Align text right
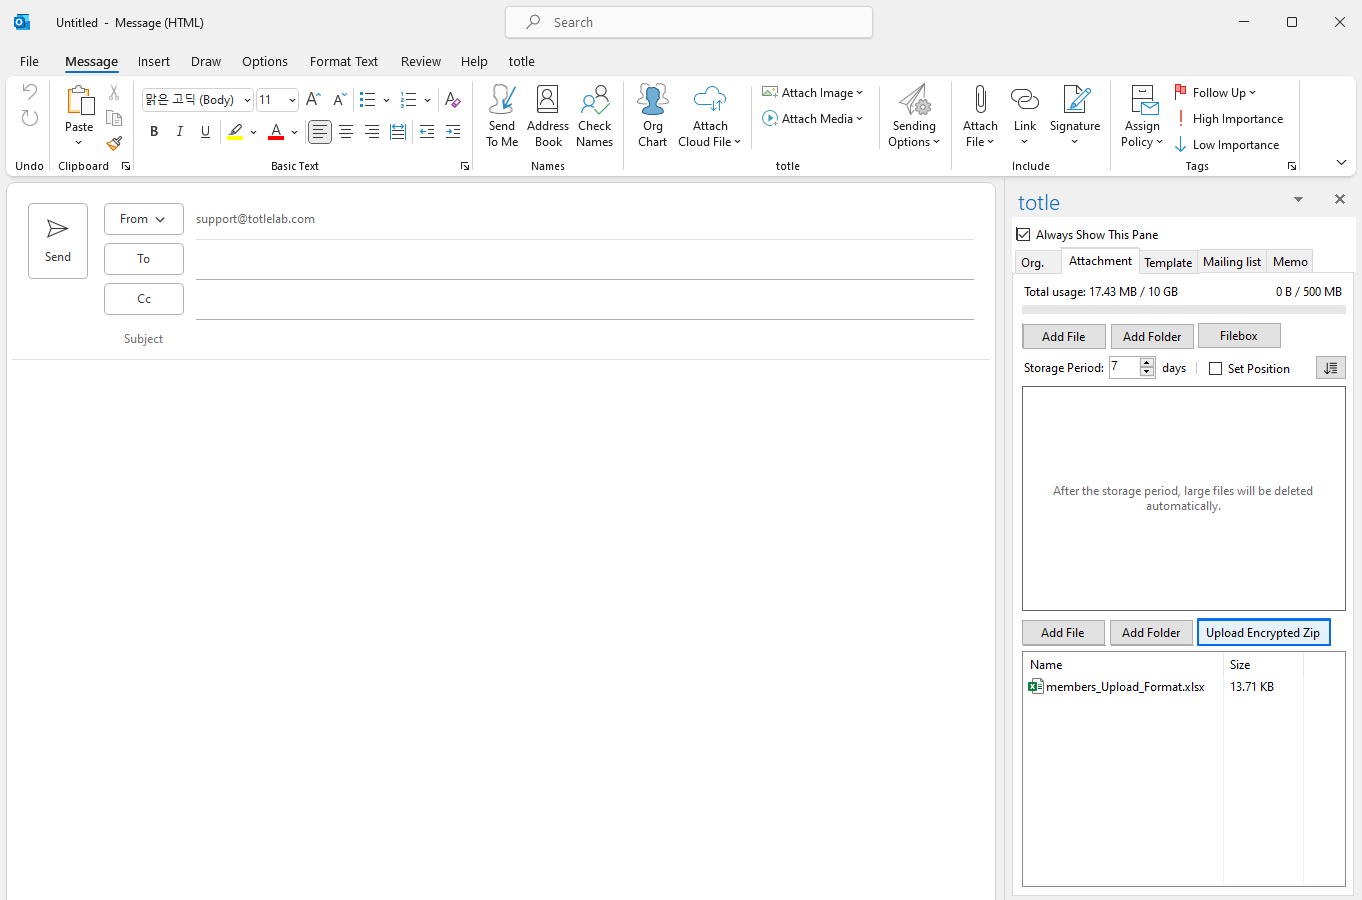This screenshot has width=1362, height=900. (372, 132)
